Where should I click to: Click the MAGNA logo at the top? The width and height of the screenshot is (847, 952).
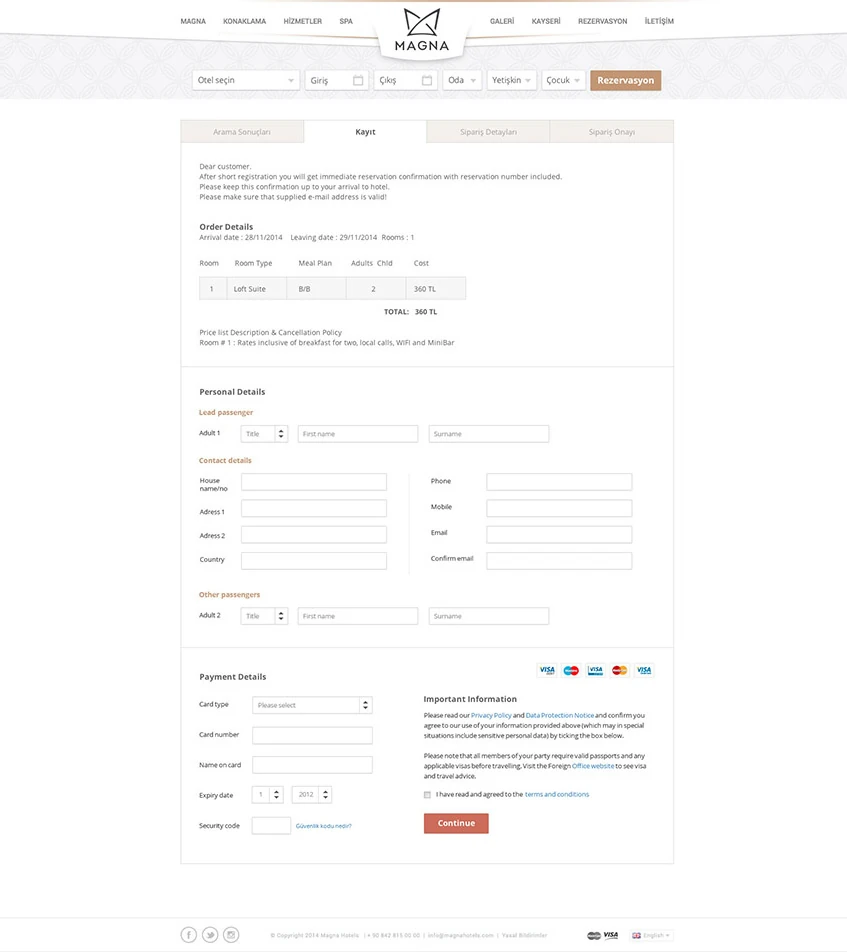tap(421, 29)
